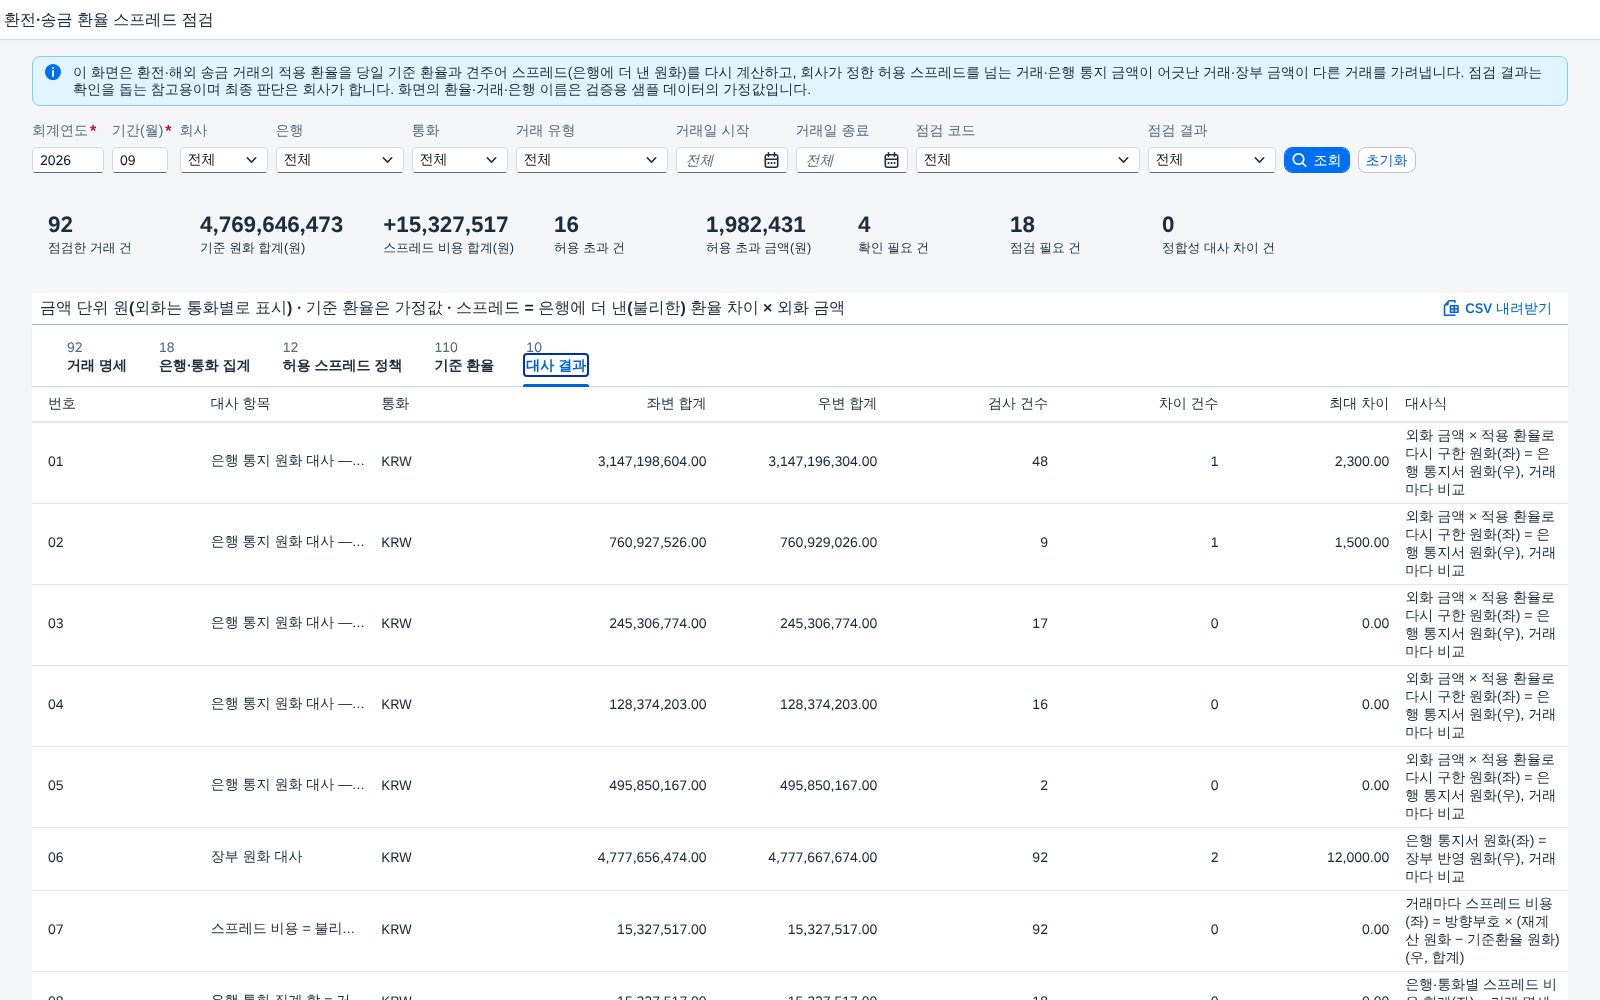Click the 통화 column header in the table
Viewport: 1600px width, 1000px height.
[395, 404]
